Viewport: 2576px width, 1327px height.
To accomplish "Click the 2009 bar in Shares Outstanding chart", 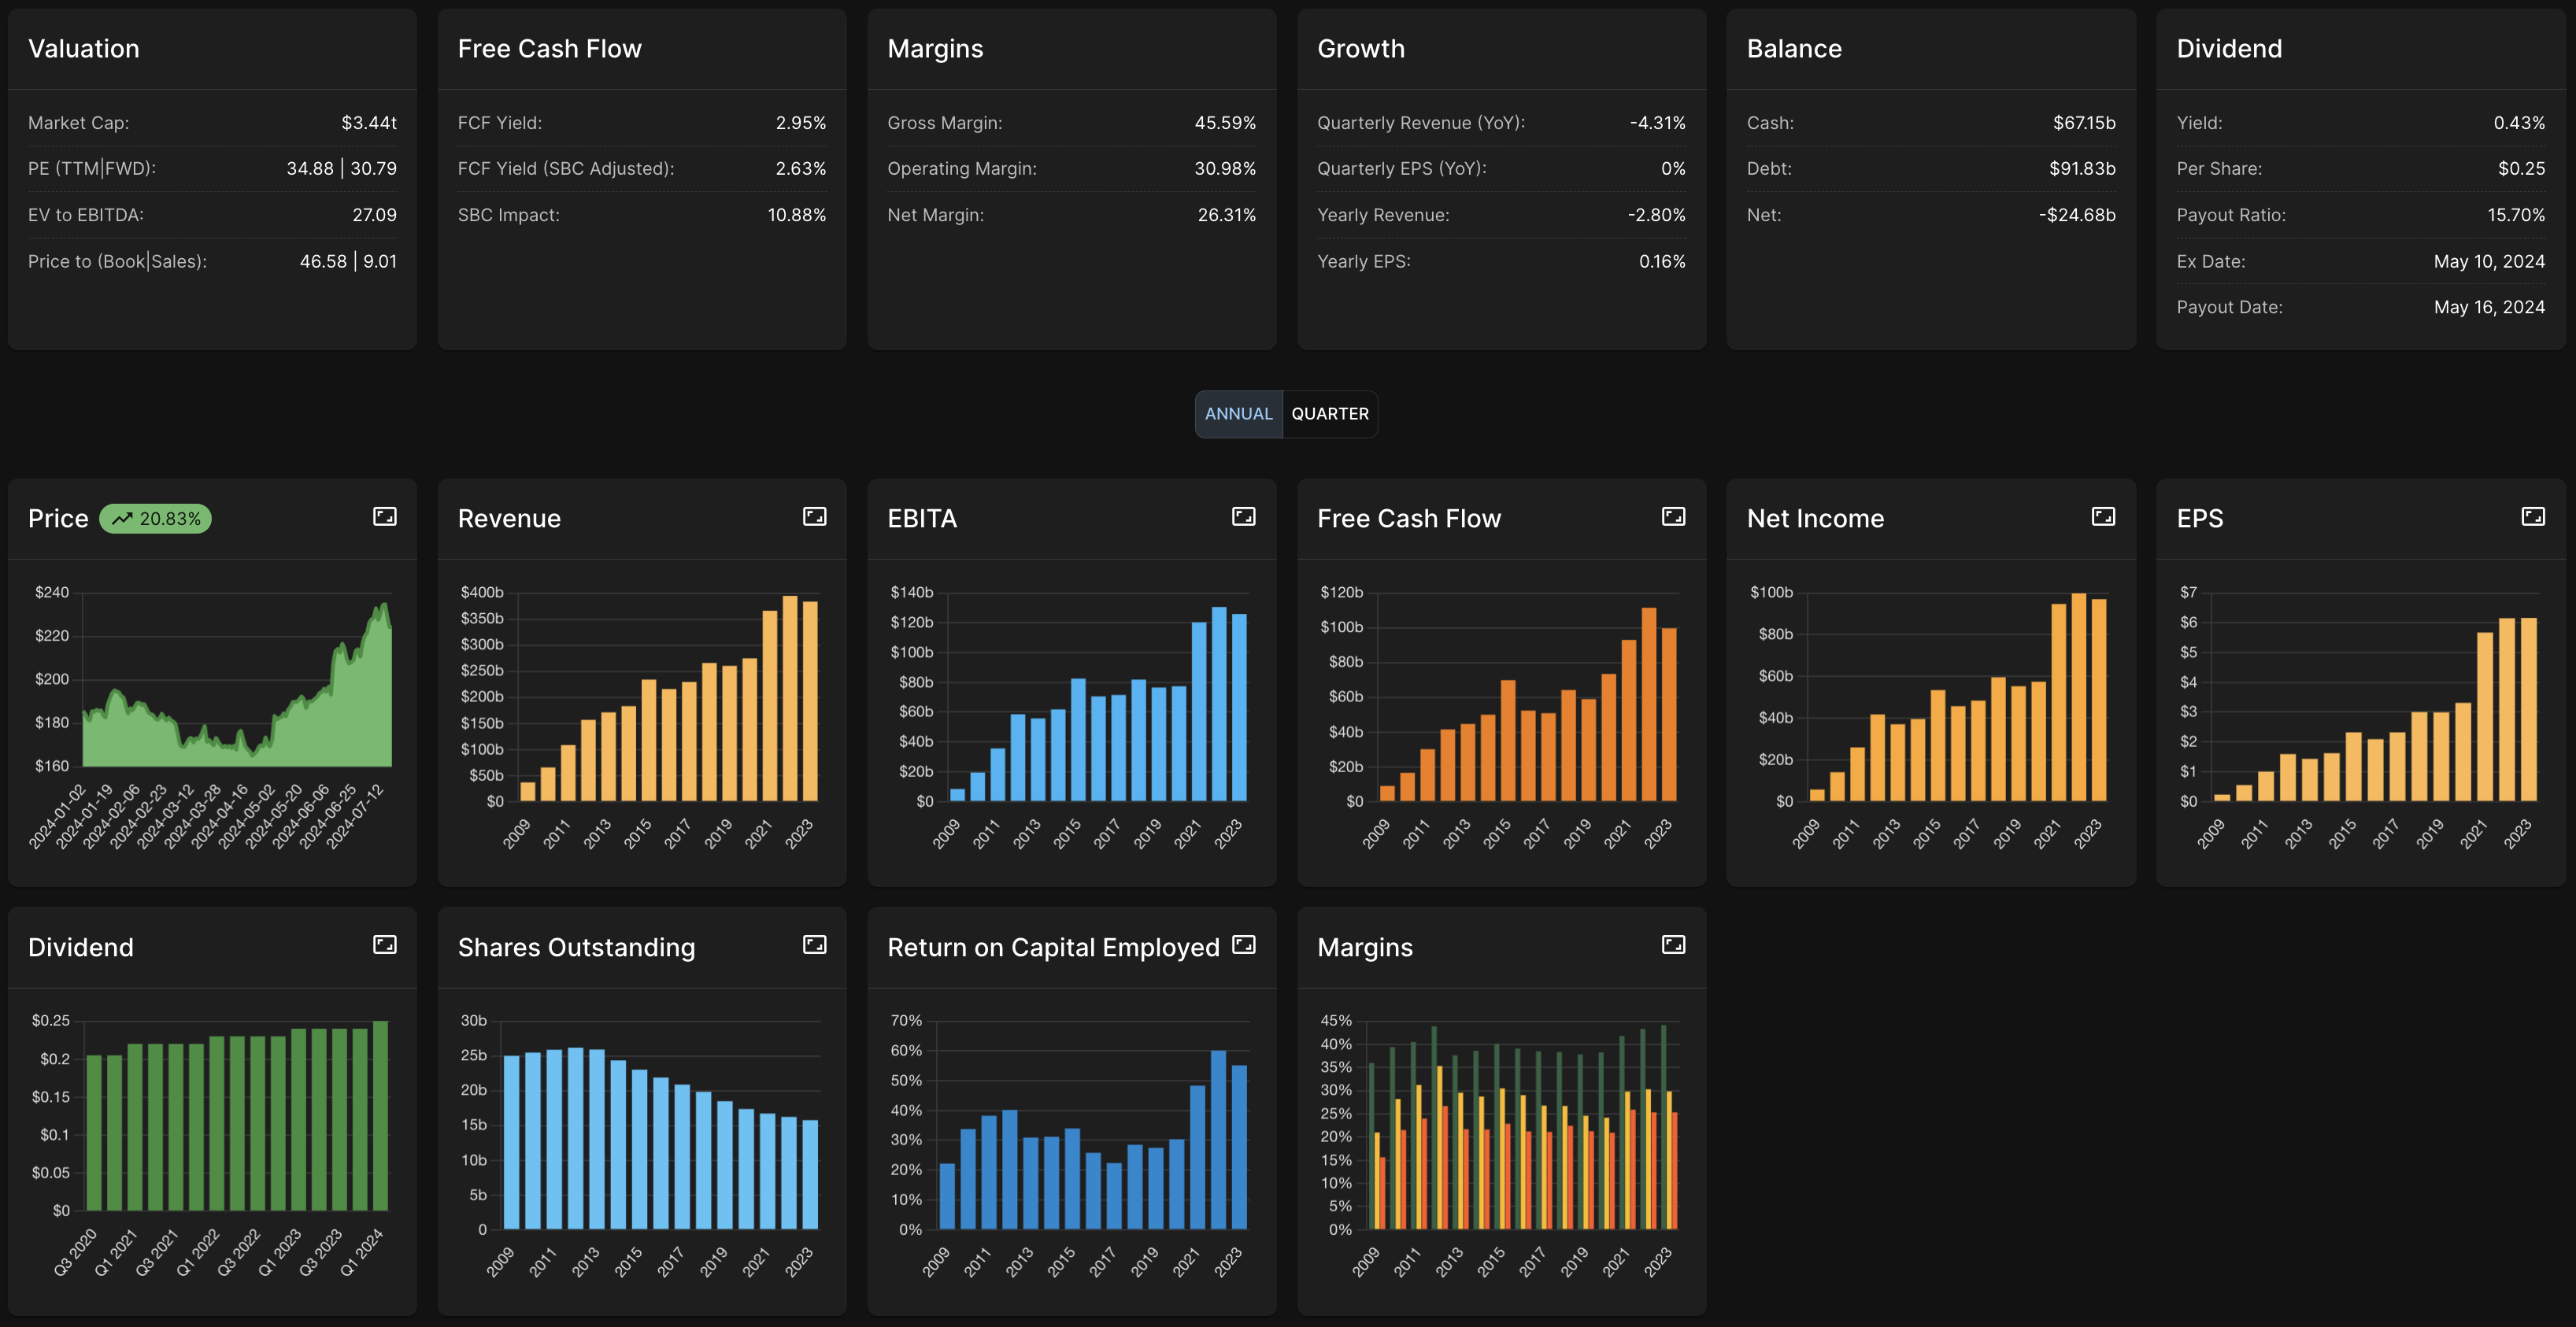I will point(511,1142).
